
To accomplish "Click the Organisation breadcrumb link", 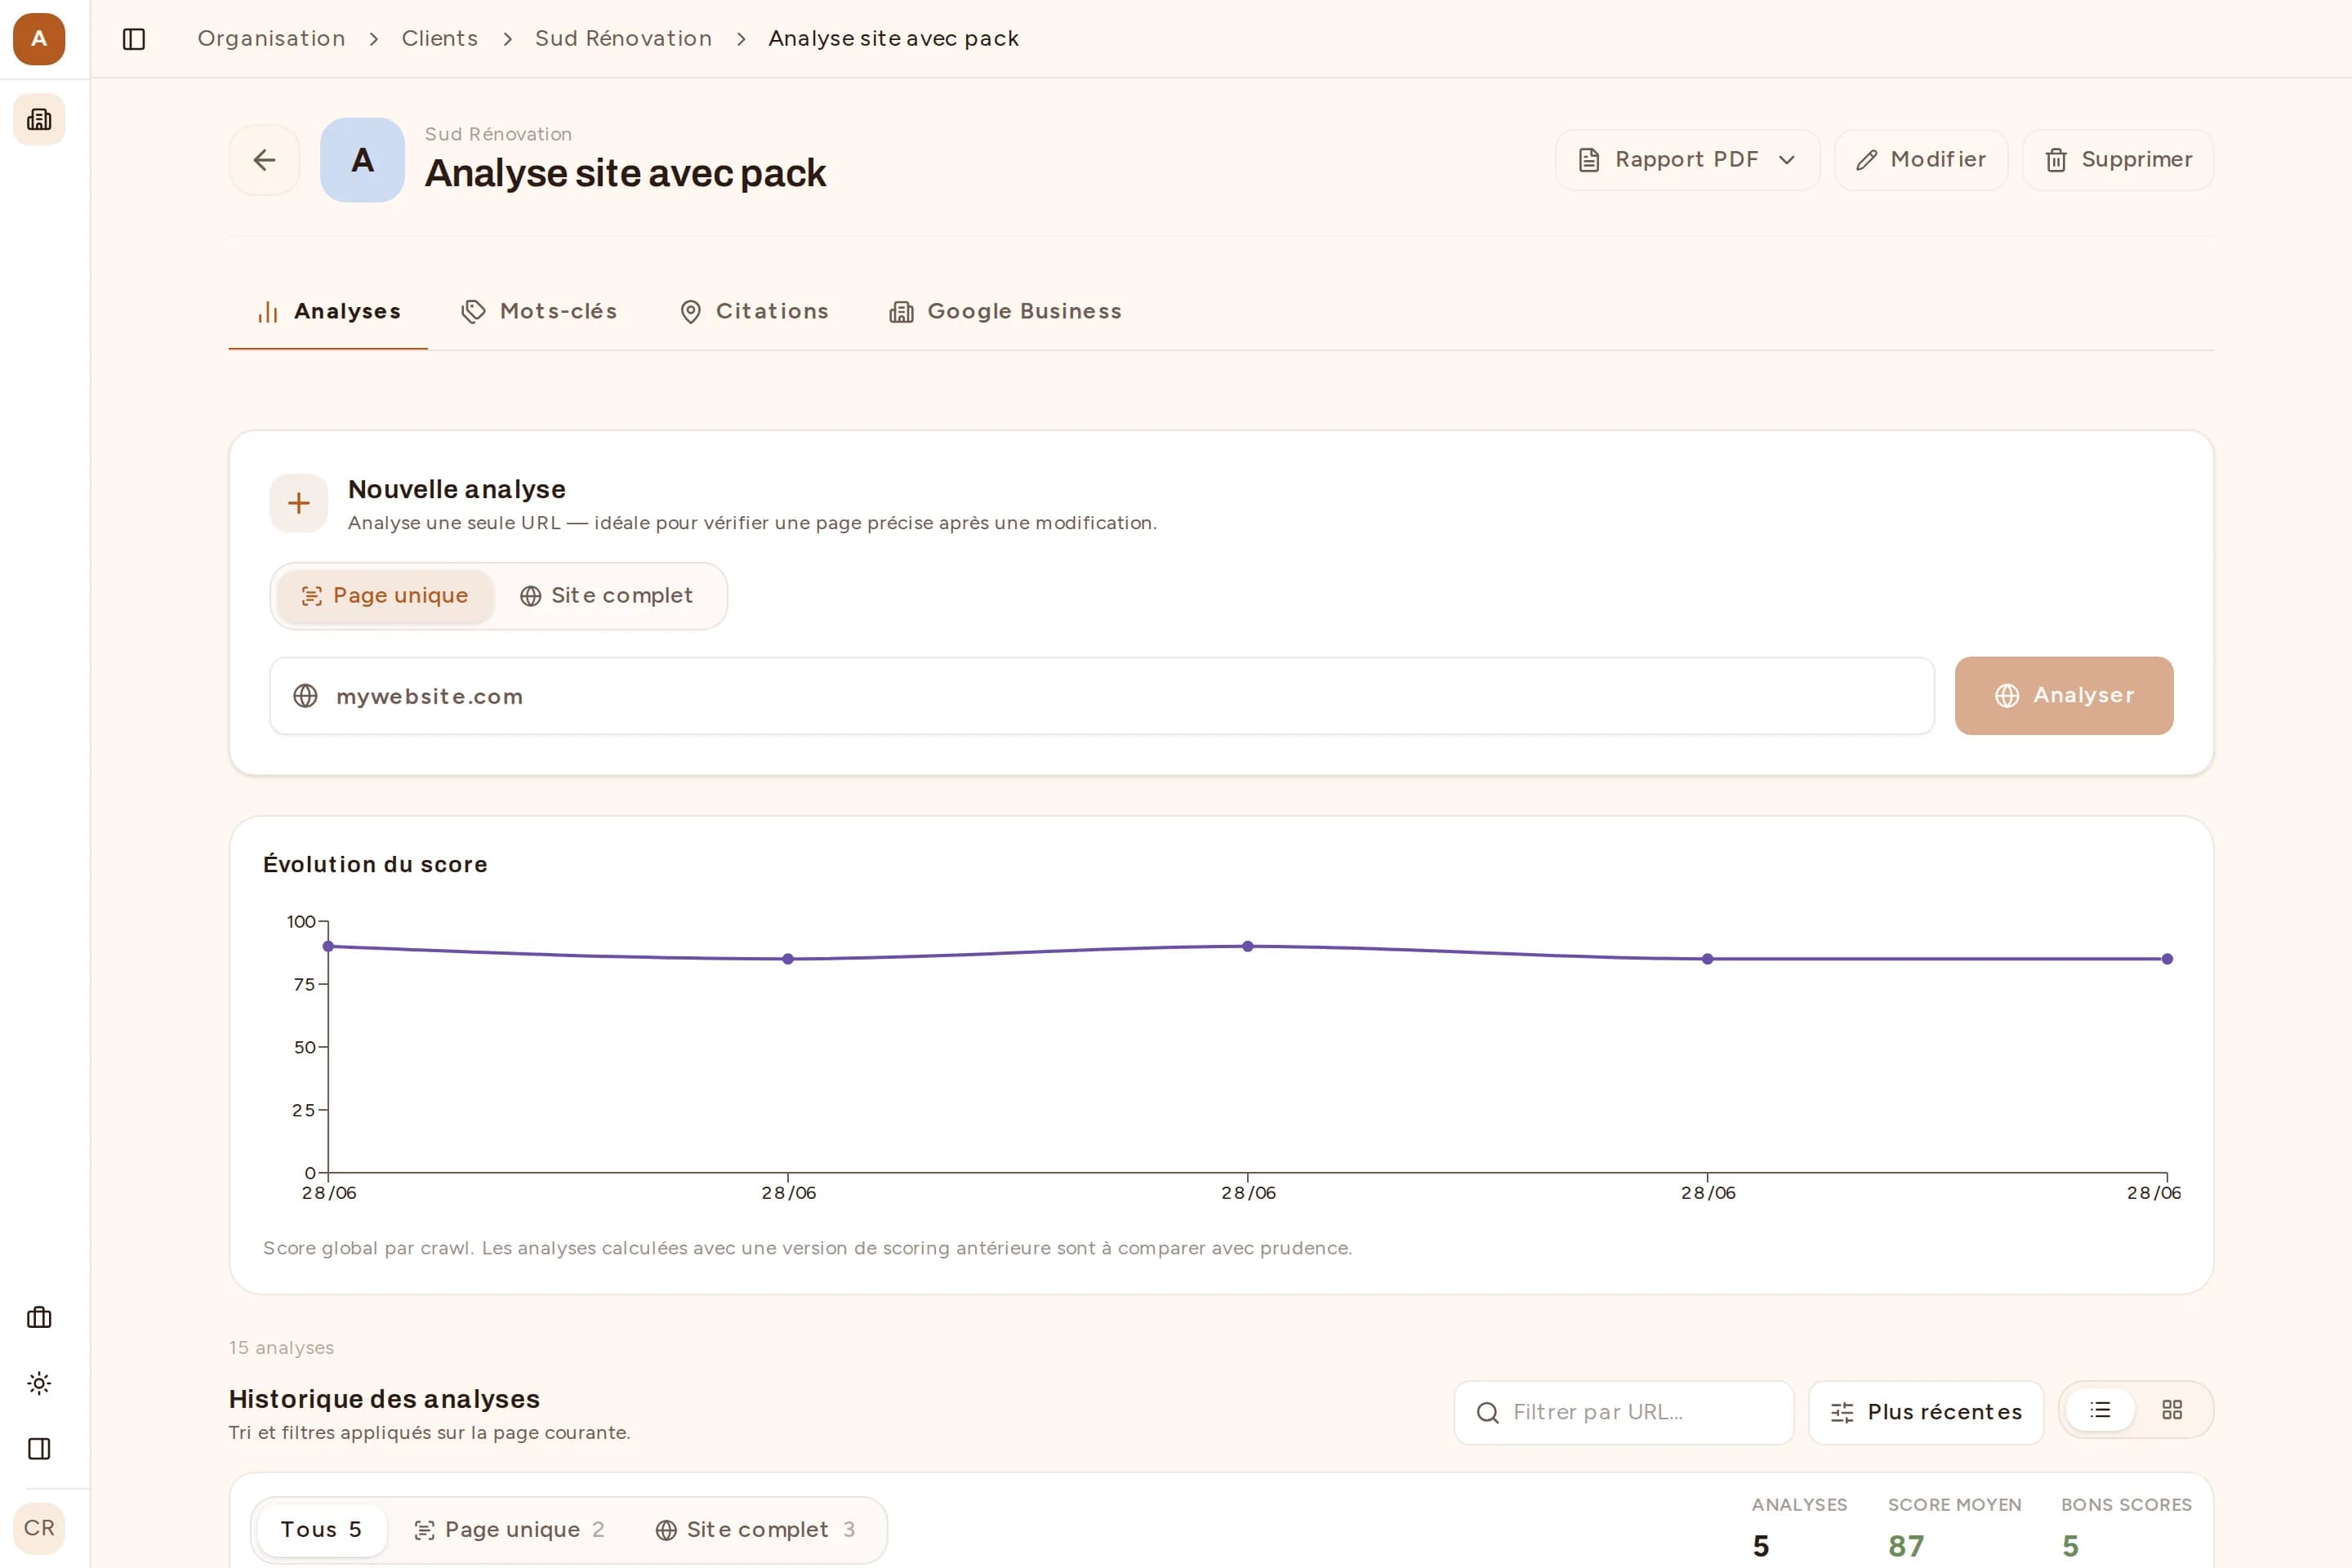I will [x=271, y=39].
